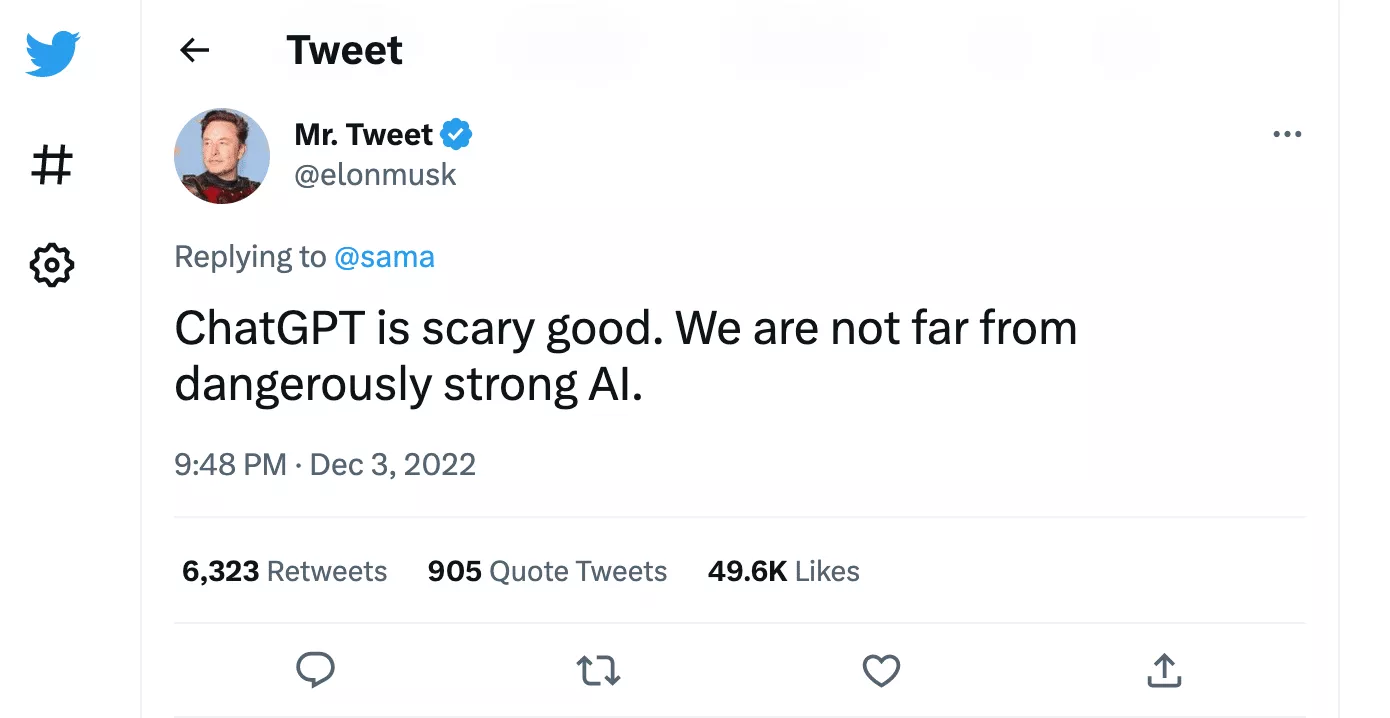Click the Twitter bird home logo

tap(52, 52)
